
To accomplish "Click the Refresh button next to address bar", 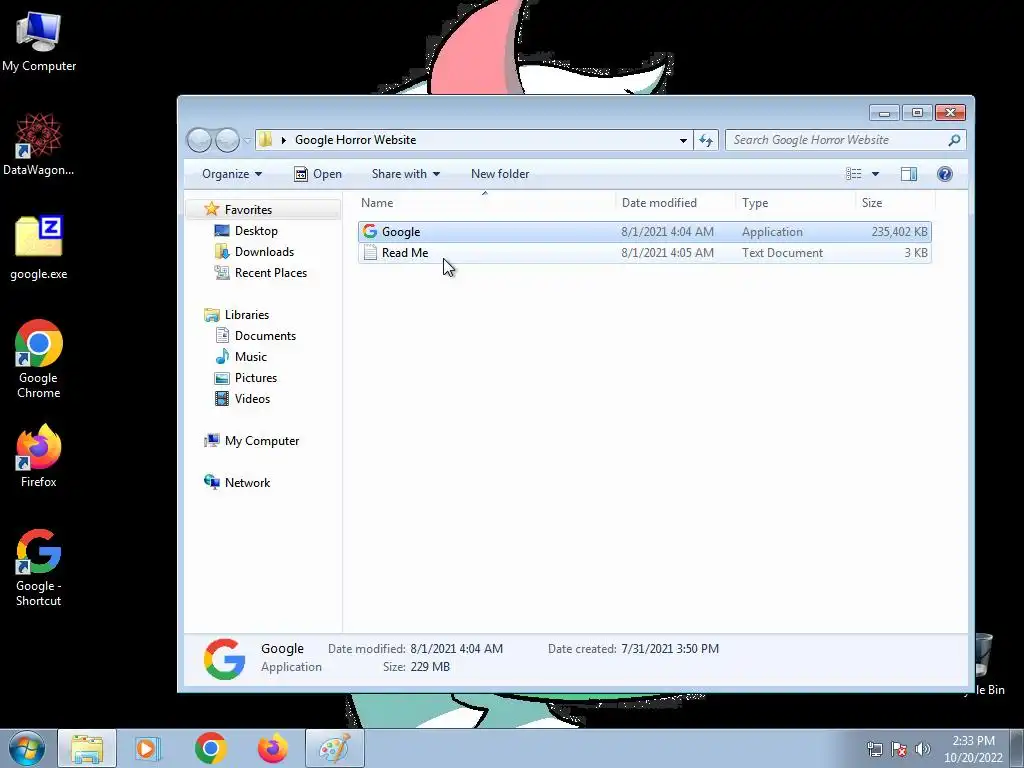I will coord(706,140).
